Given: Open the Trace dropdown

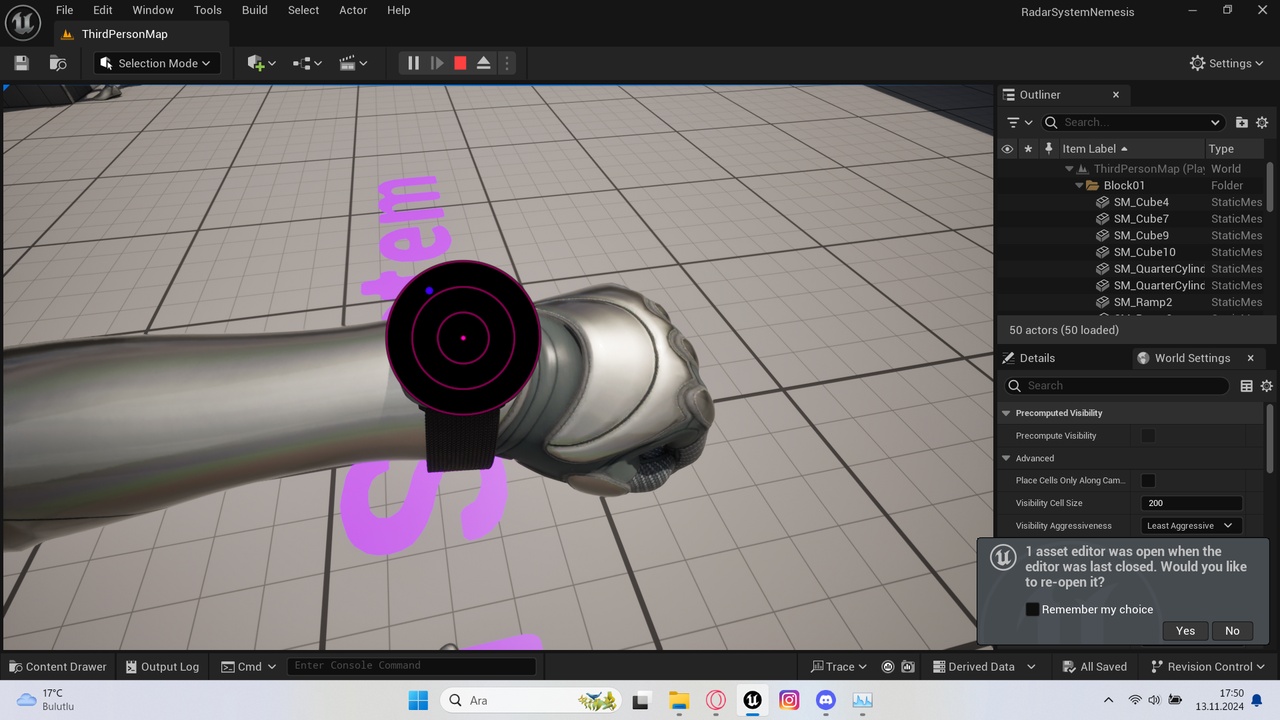Looking at the screenshot, I should coord(839,666).
